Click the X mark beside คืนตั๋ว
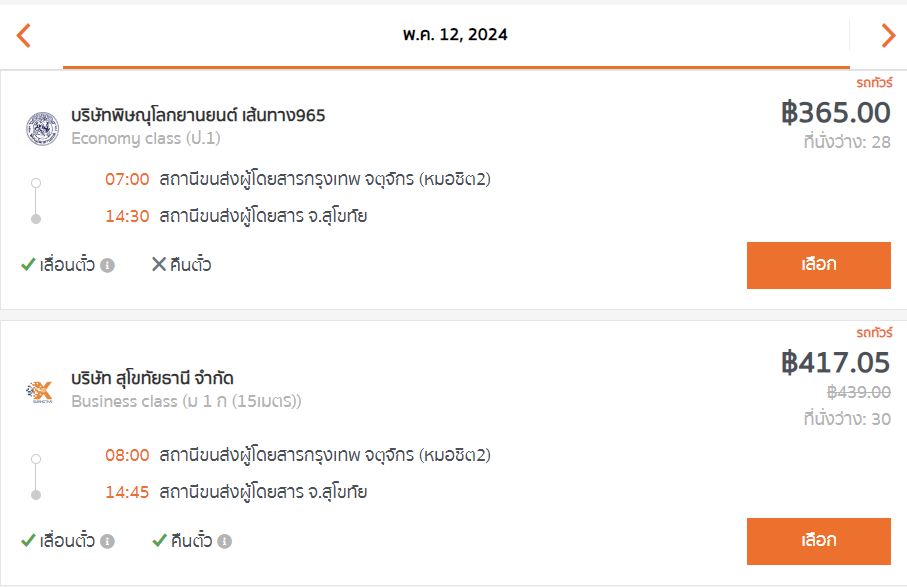The image size is (907, 587). pyautogui.click(x=158, y=264)
